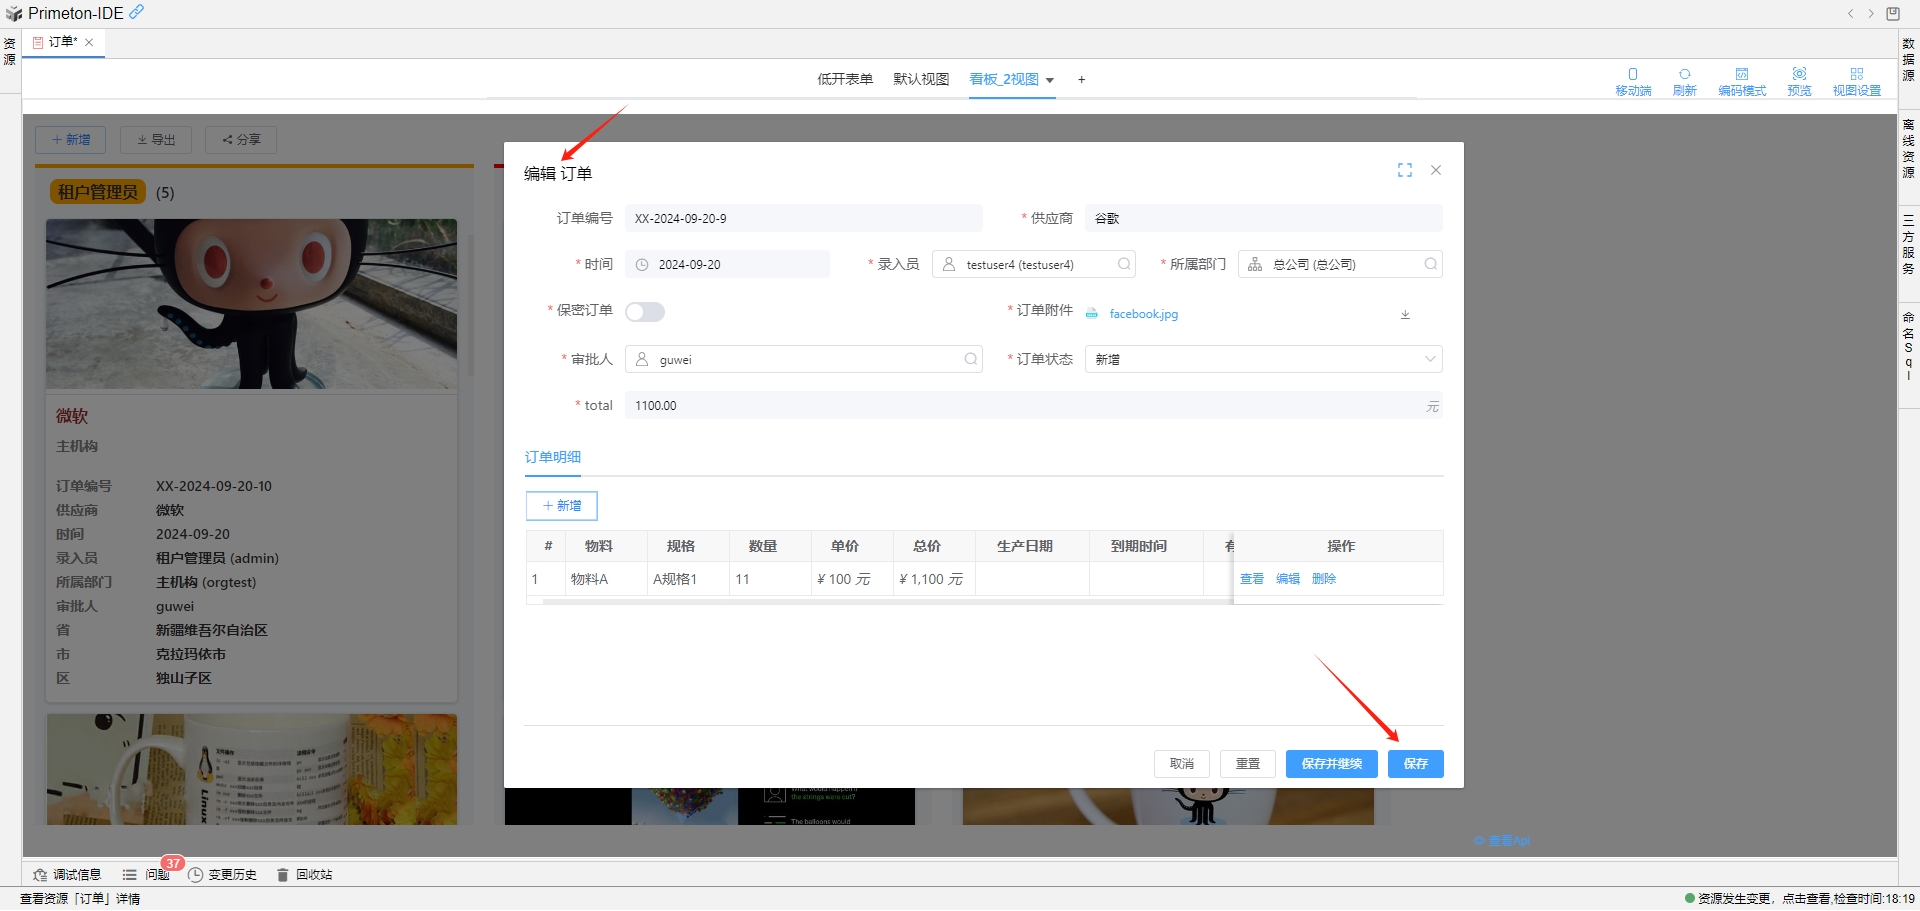The image size is (1920, 911).
Task: Select the 订单明细 tab
Action: click(553, 457)
